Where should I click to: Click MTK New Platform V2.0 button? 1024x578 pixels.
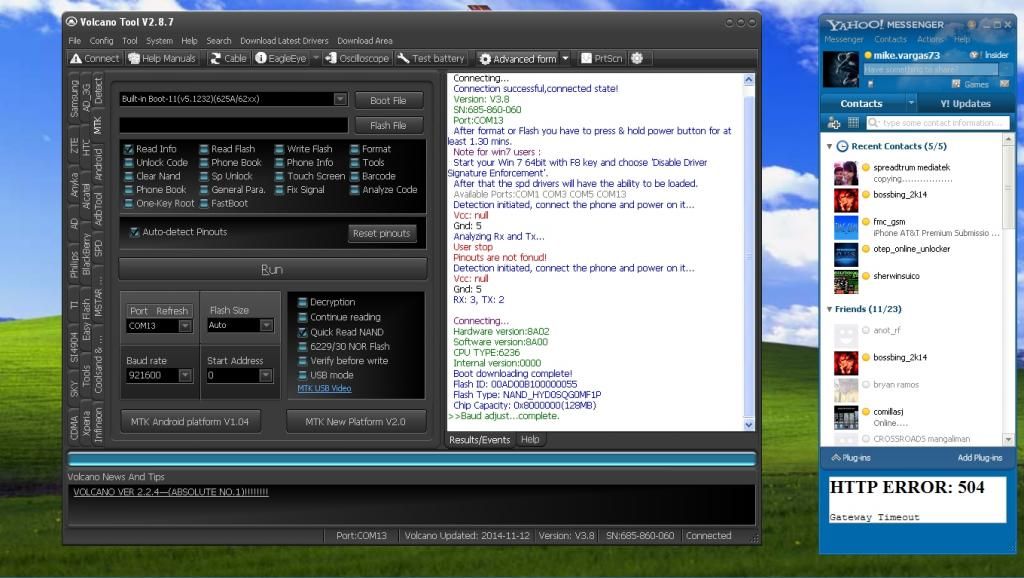355,421
